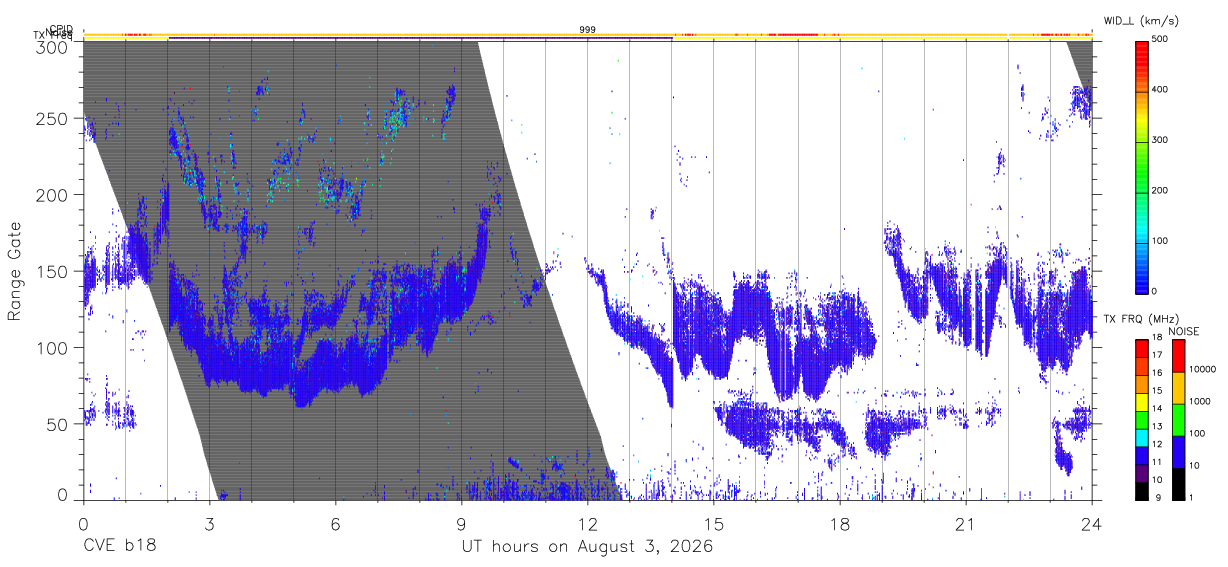Click the '999' CPID value at top
Image resolution: width=1228 pixels, height=567 pixels.
(588, 30)
